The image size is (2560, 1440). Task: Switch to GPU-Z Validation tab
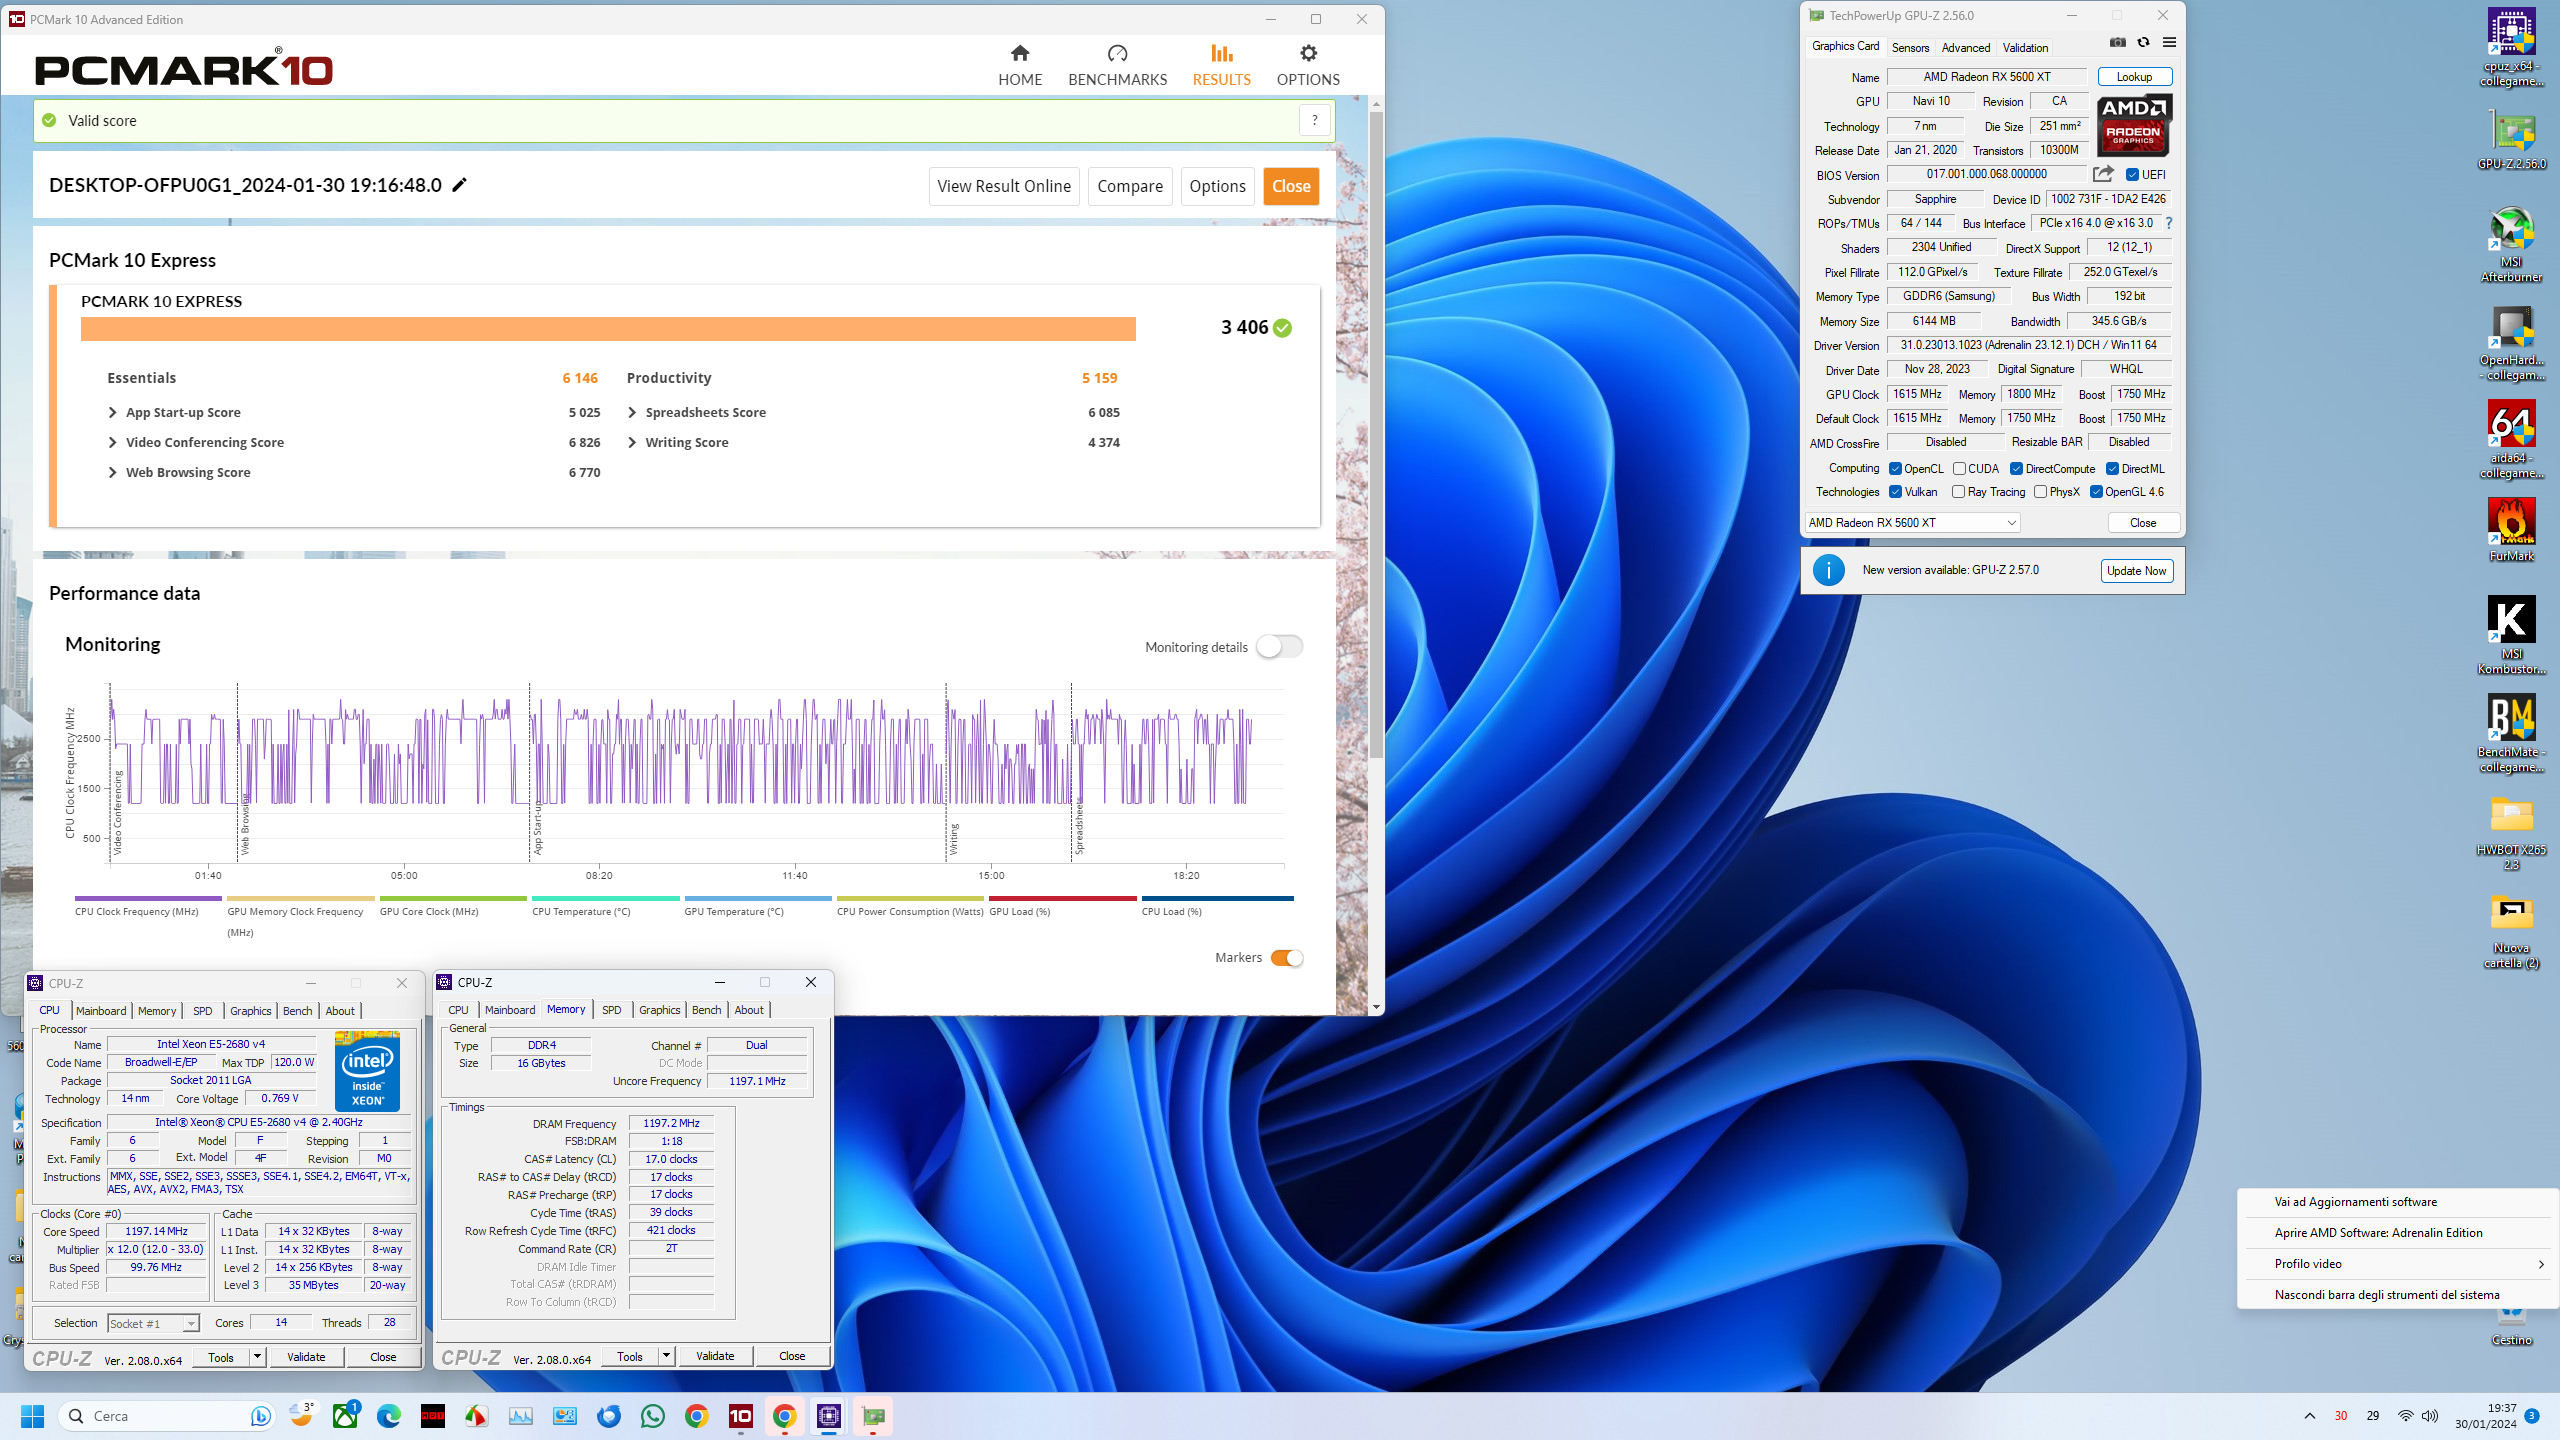(2025, 47)
